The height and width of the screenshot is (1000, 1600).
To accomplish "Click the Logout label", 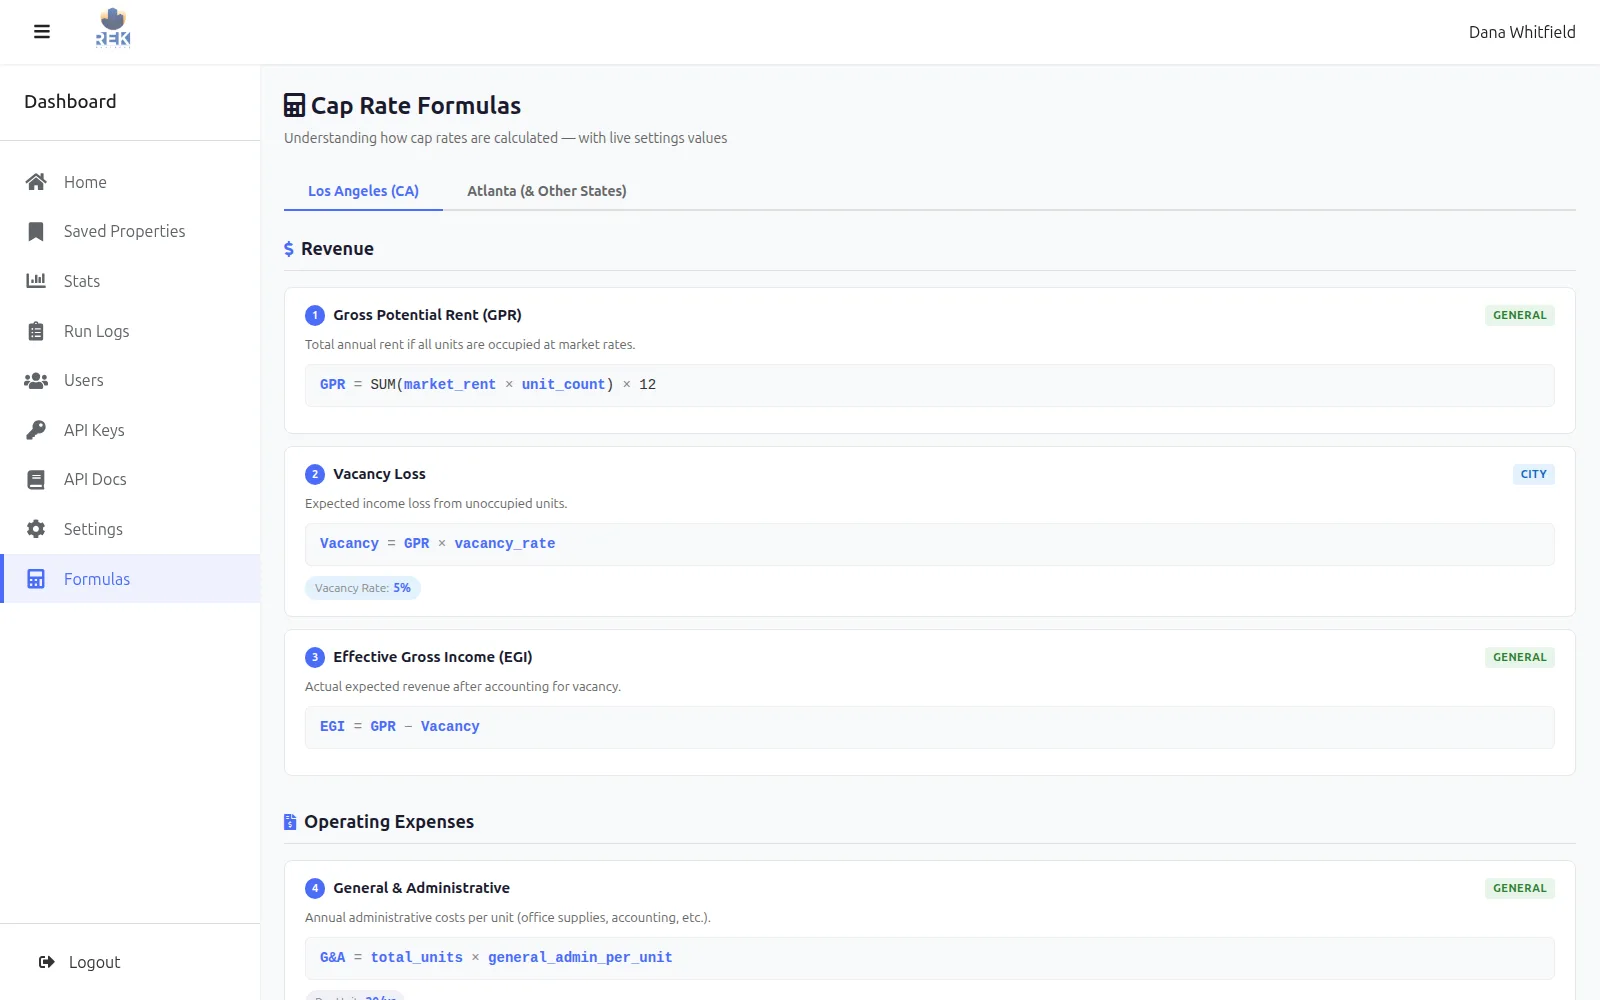I will [x=94, y=962].
